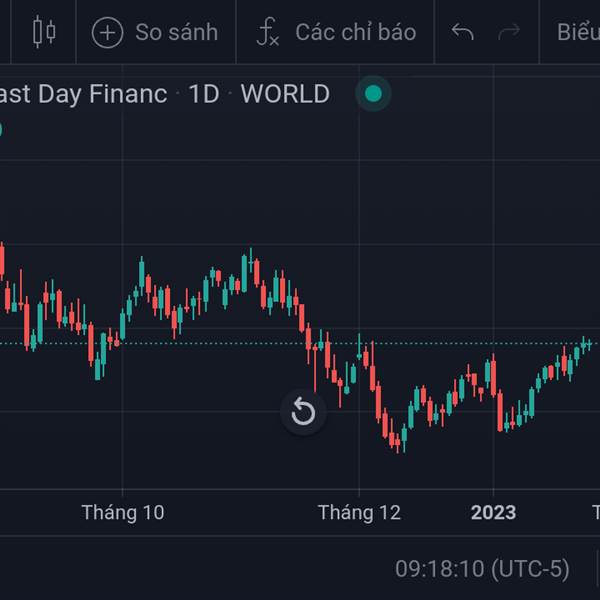The image size is (600, 600).
Task: Open timezone setting 09:18:10 (UTC-5)
Action: 482,569
